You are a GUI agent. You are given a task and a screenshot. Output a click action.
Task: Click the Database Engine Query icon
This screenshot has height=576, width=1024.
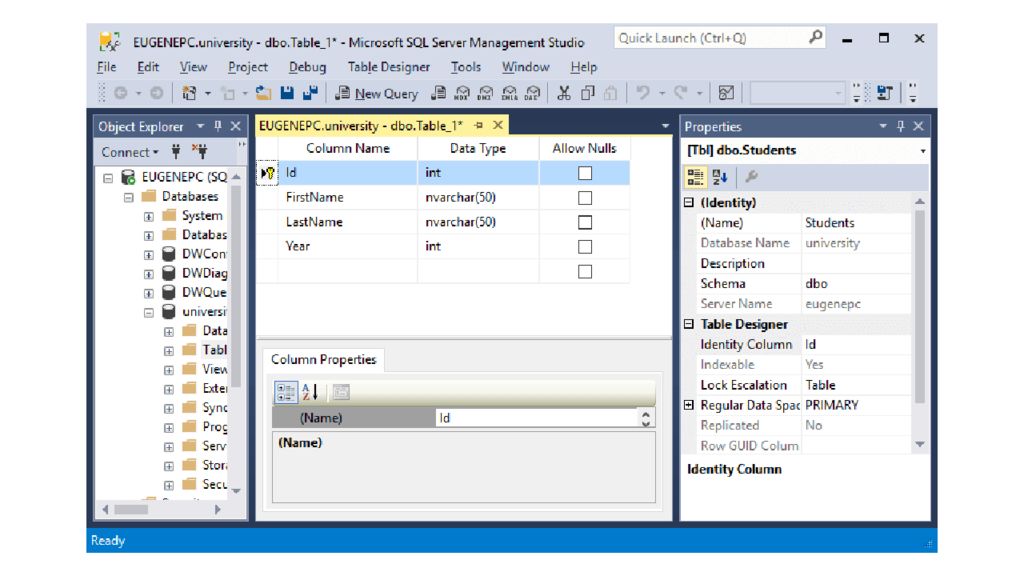tap(438, 93)
